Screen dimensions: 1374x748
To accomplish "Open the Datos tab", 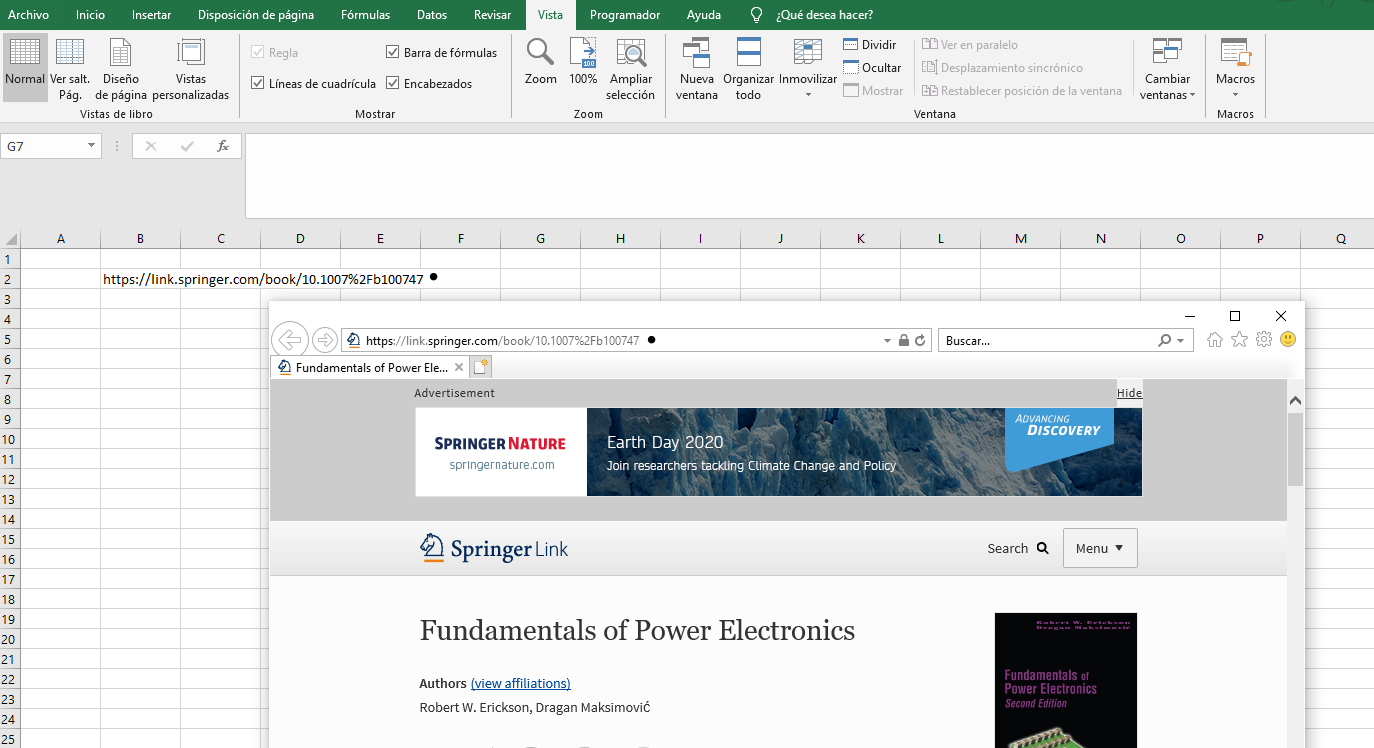I will [x=432, y=15].
